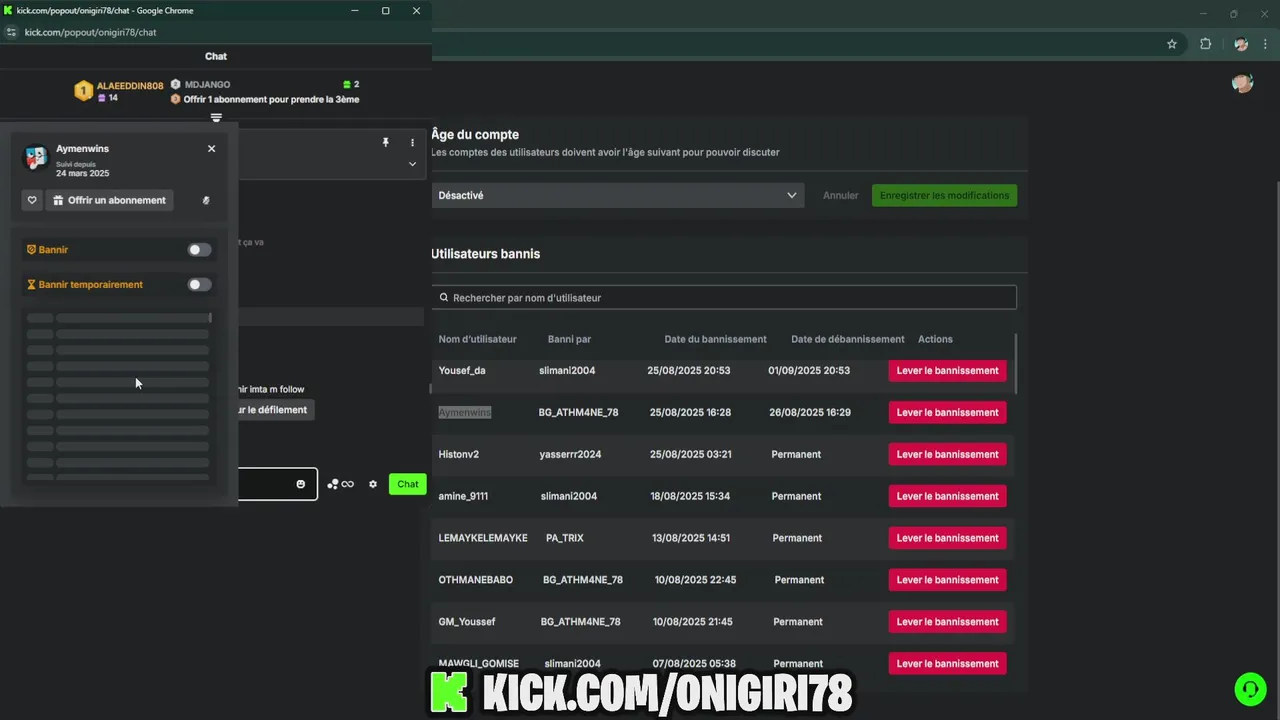The height and width of the screenshot is (720, 1280).
Task: Click the mute icon in Aymenwins card
Action: click(206, 200)
